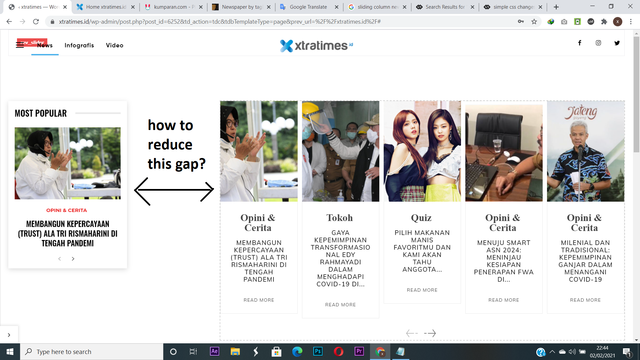Screen dimensions: 640x360
Task: Open the Most Popular post thumbnail
Action: pos(68,163)
